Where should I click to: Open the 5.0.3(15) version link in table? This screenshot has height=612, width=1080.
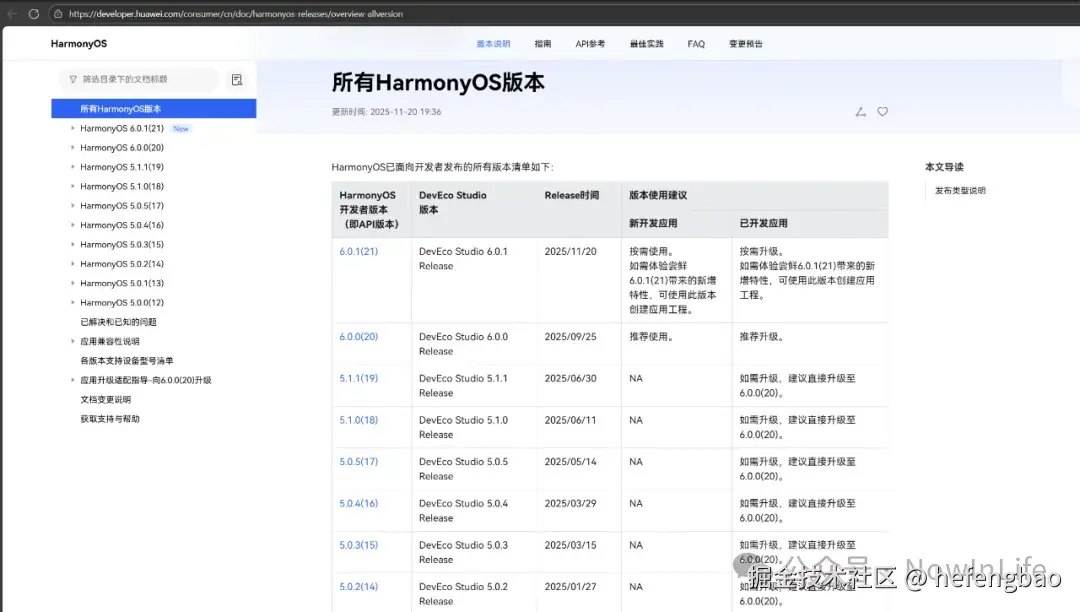[358, 545]
